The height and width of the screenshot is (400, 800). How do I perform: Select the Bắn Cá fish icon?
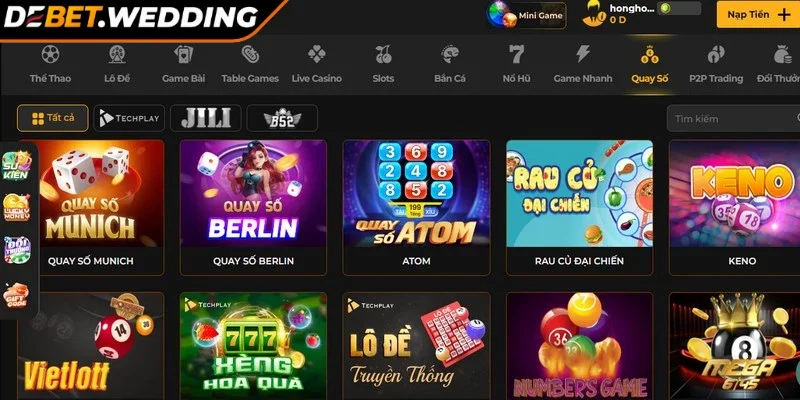[449, 54]
